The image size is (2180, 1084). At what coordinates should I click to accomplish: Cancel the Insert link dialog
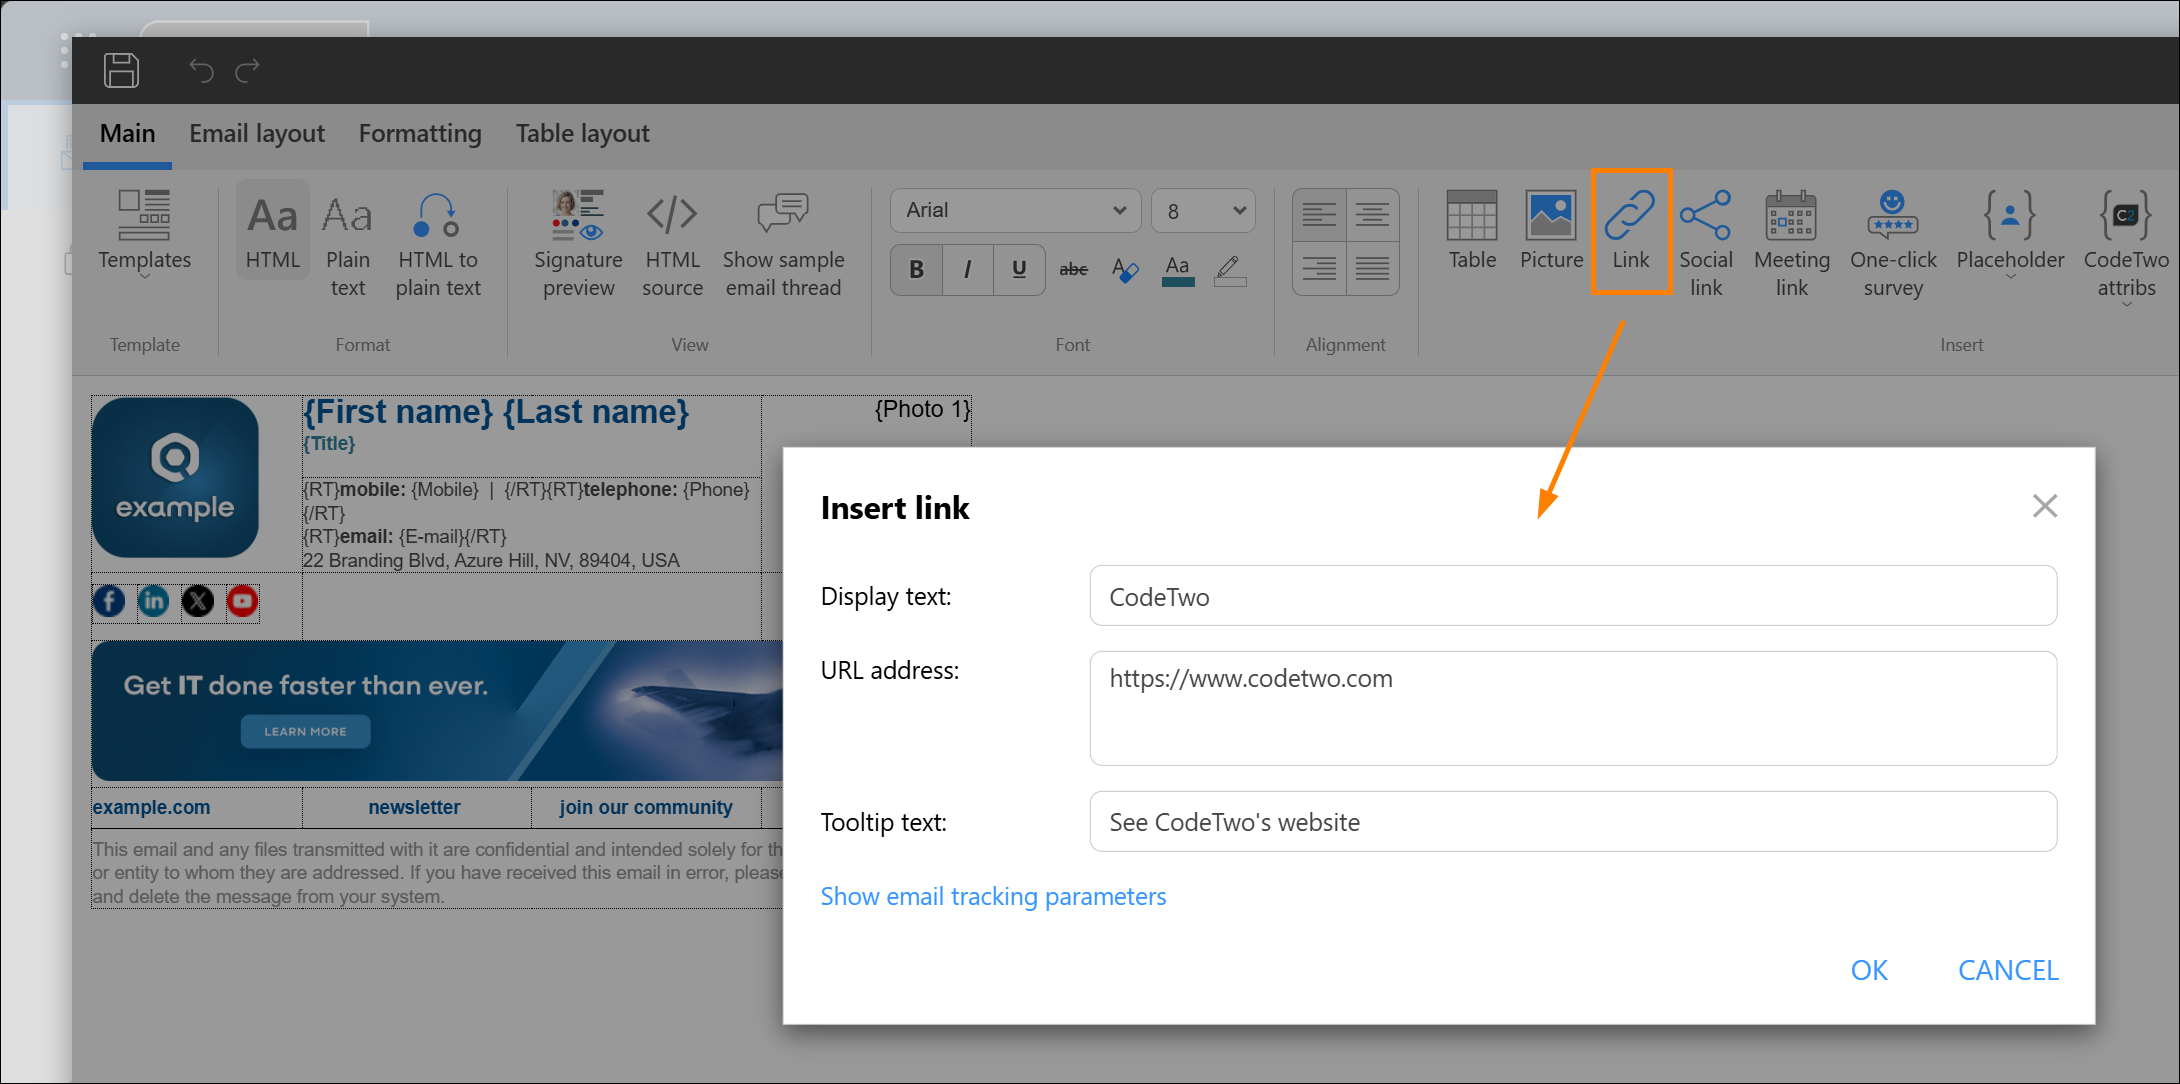click(2008, 970)
